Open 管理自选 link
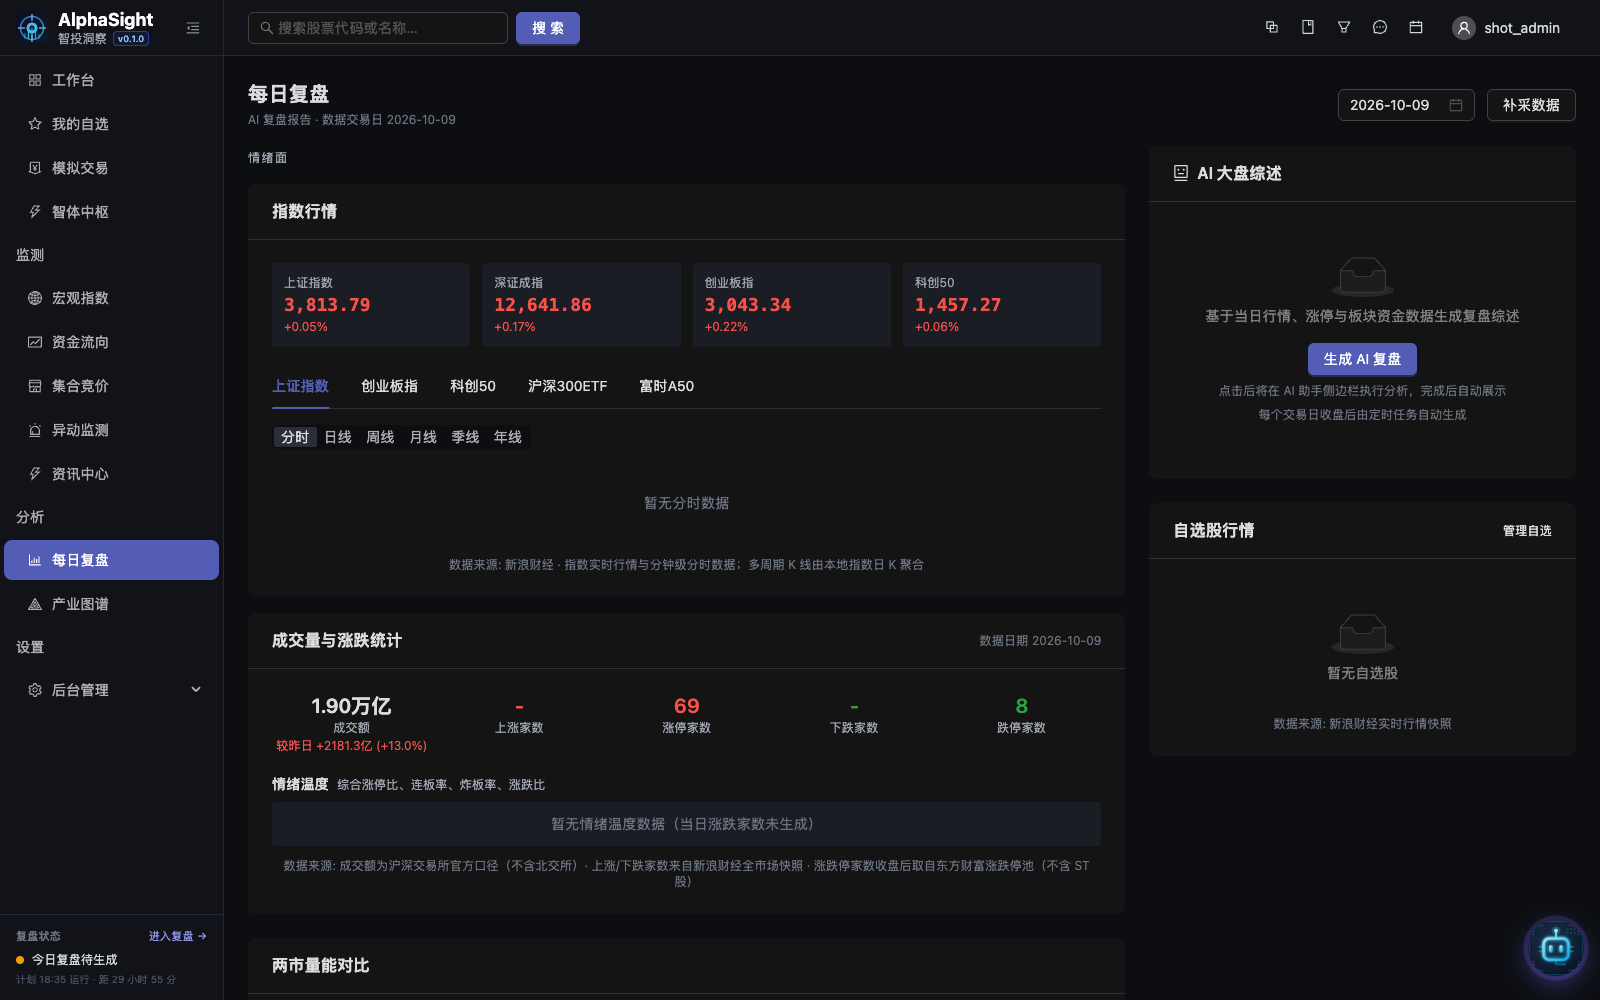This screenshot has width=1600, height=1000. click(1527, 531)
